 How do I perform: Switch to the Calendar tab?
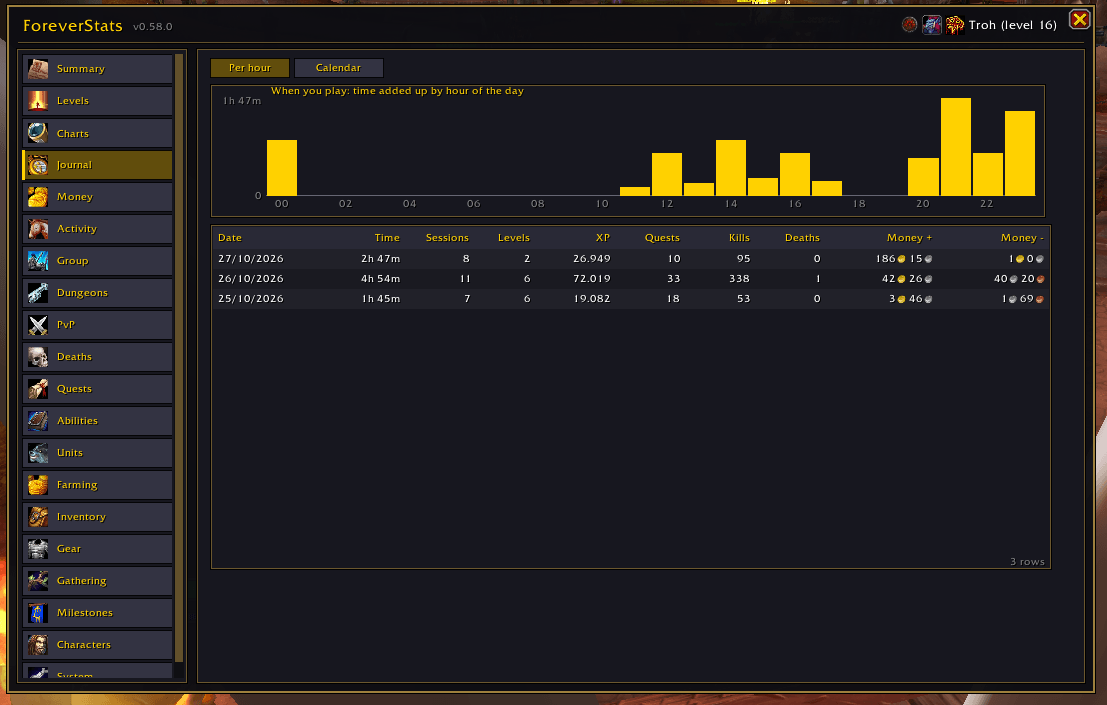[338, 68]
